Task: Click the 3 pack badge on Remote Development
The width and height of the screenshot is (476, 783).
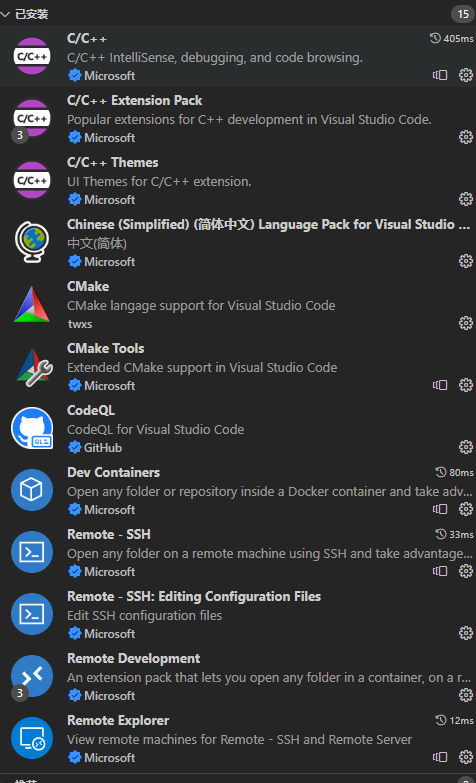Action: tap(19, 693)
